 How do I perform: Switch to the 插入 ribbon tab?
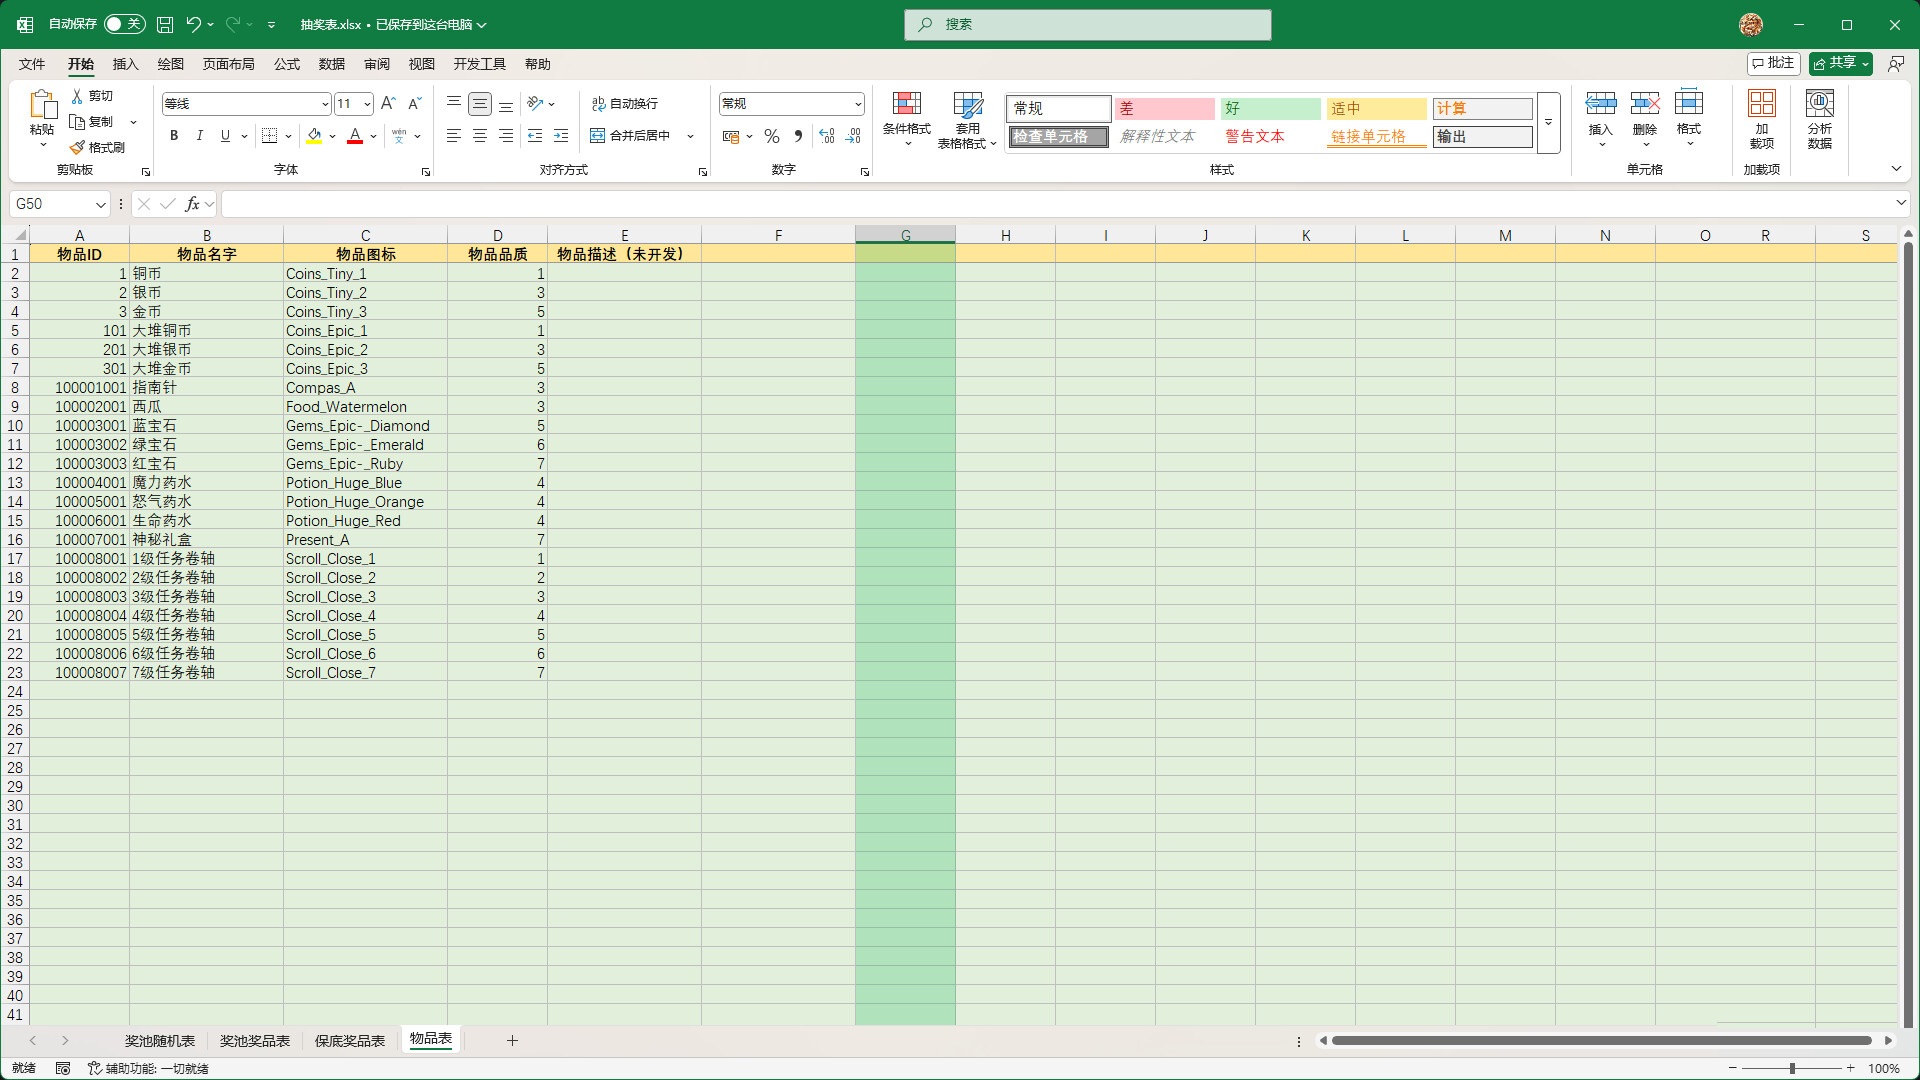click(124, 63)
